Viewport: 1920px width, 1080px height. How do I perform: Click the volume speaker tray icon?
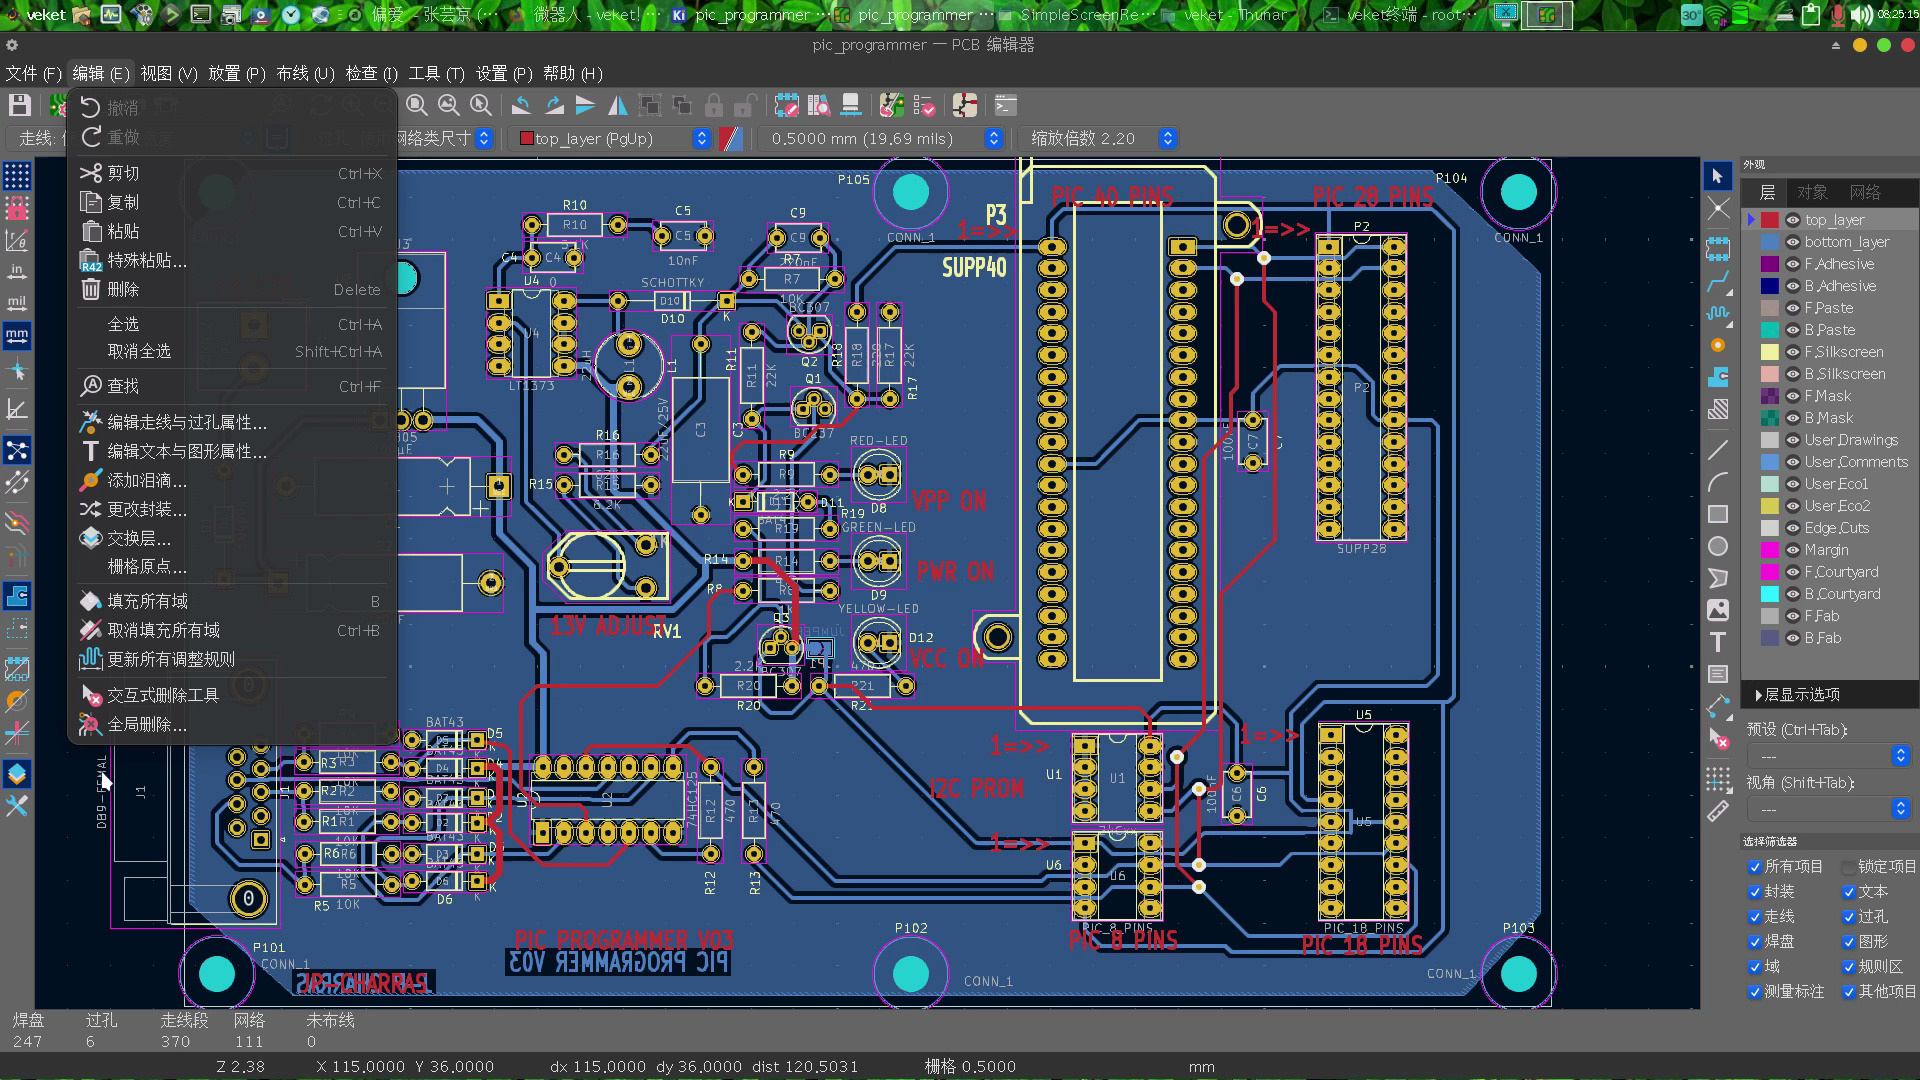[x=1861, y=15]
